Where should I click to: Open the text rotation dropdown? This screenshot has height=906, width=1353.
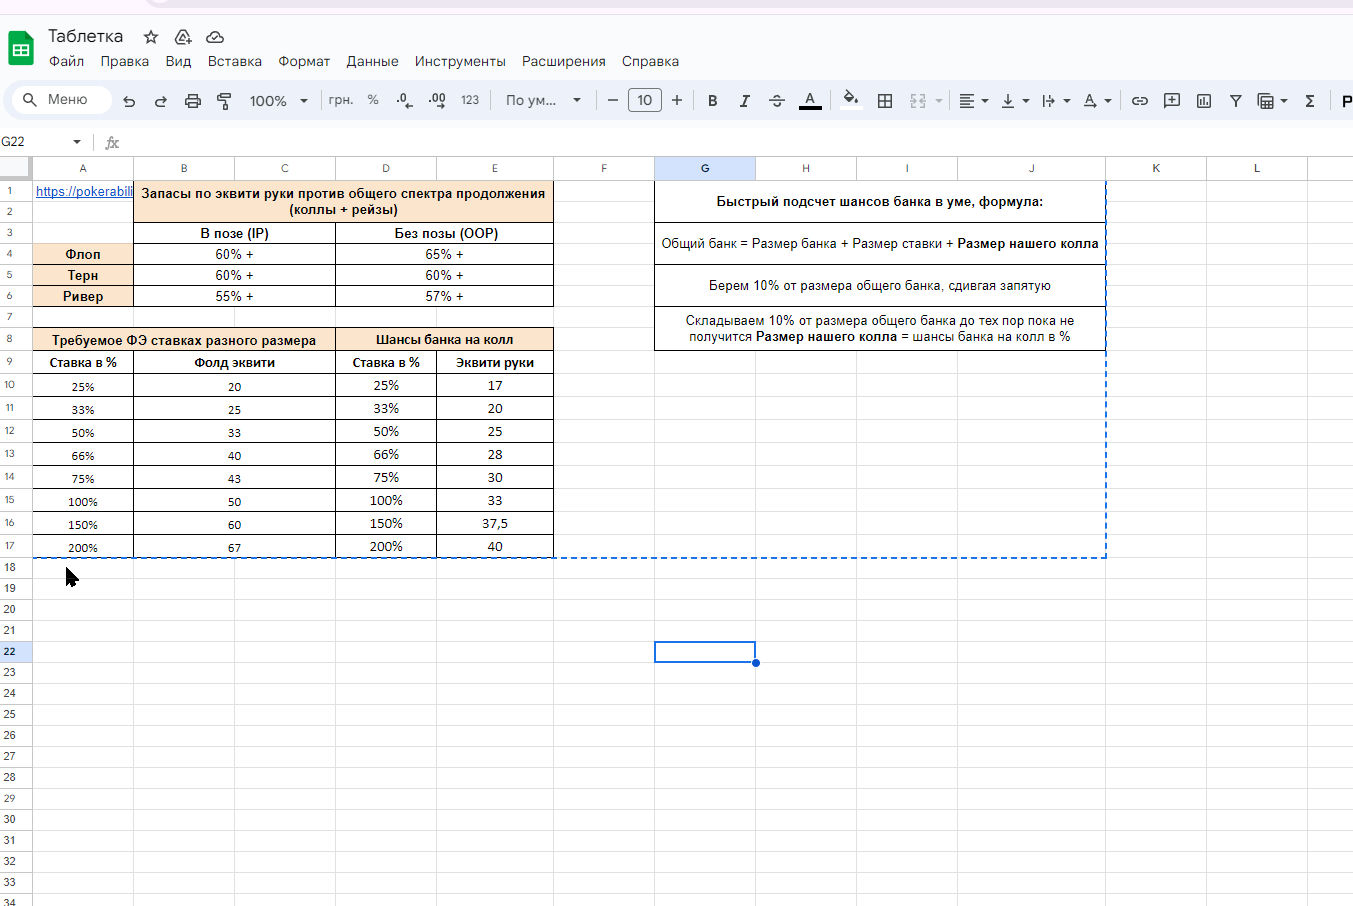click(1097, 101)
